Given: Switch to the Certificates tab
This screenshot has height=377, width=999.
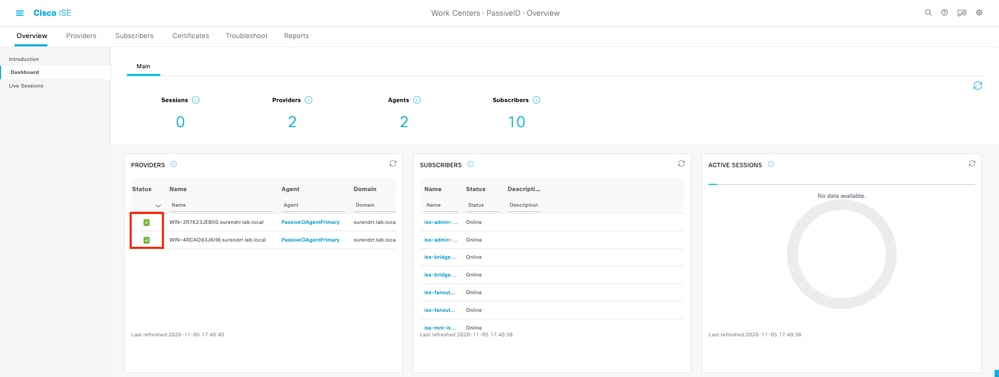Looking at the screenshot, I should click(x=190, y=36).
